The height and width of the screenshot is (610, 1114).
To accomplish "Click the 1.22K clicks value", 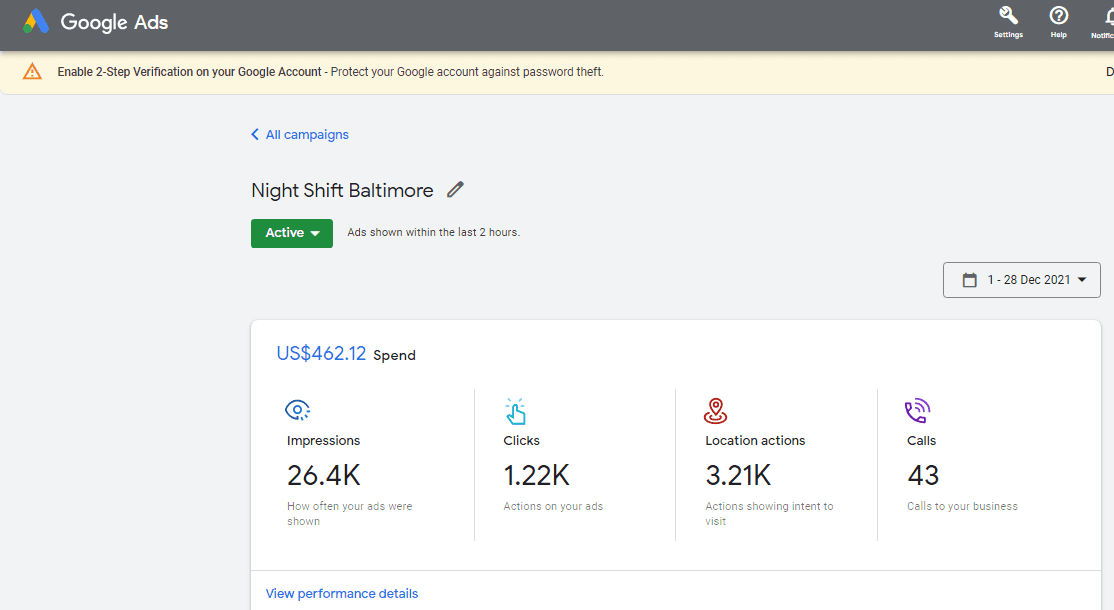I will pyautogui.click(x=536, y=475).
